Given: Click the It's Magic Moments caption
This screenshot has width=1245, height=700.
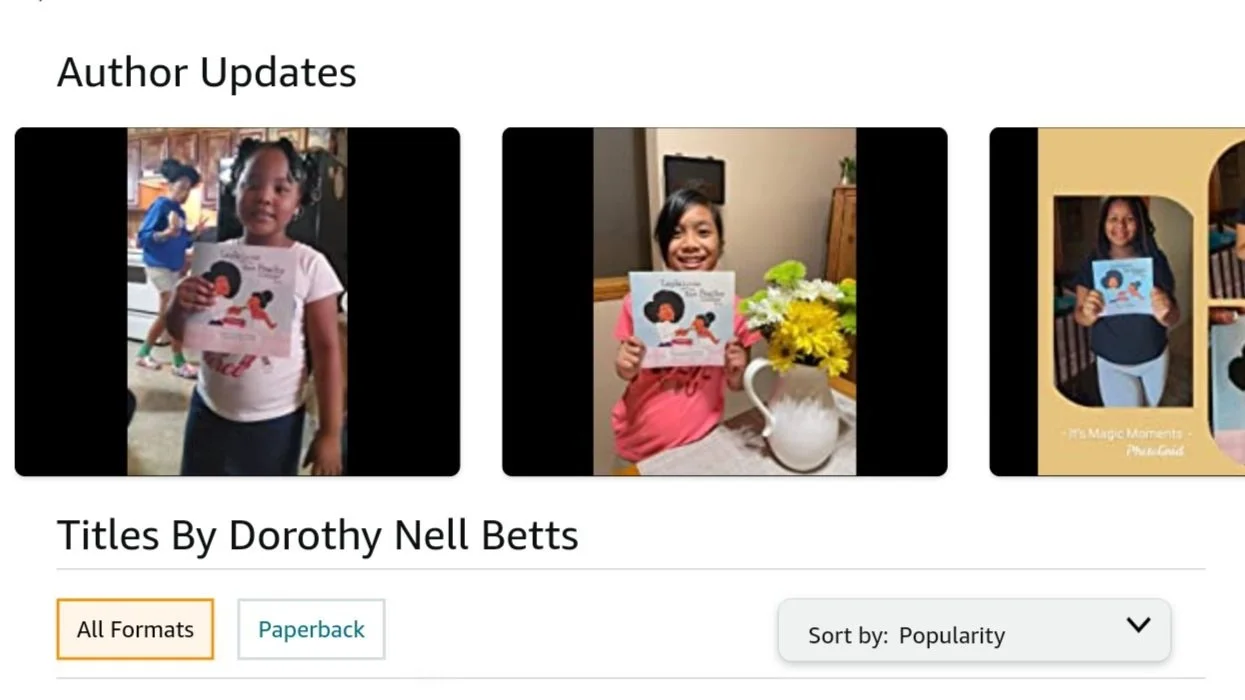Looking at the screenshot, I should 1125,434.
